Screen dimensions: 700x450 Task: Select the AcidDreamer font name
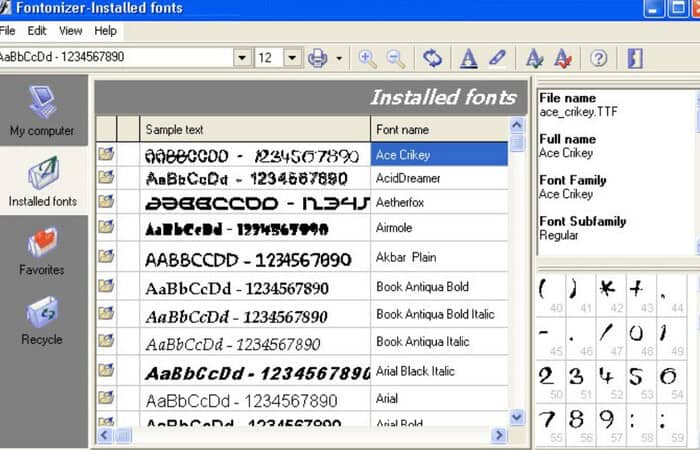tap(408, 178)
